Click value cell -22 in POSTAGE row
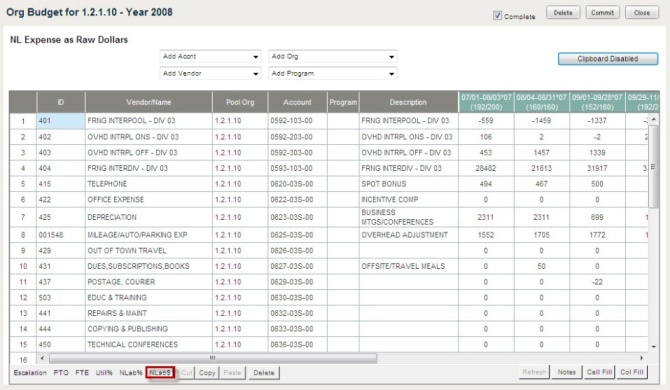Viewport: 670px width, 390px height. click(597, 282)
